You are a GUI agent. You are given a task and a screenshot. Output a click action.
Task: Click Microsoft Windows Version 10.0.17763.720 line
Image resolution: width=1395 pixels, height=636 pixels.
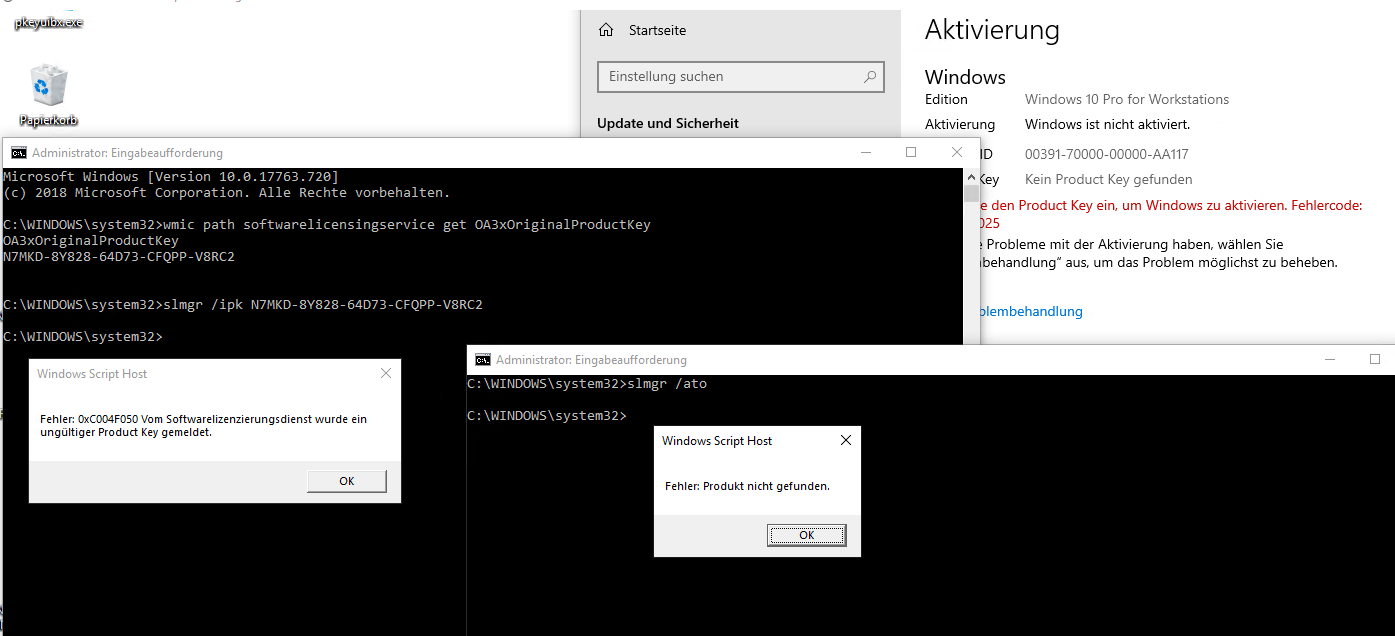171,176
